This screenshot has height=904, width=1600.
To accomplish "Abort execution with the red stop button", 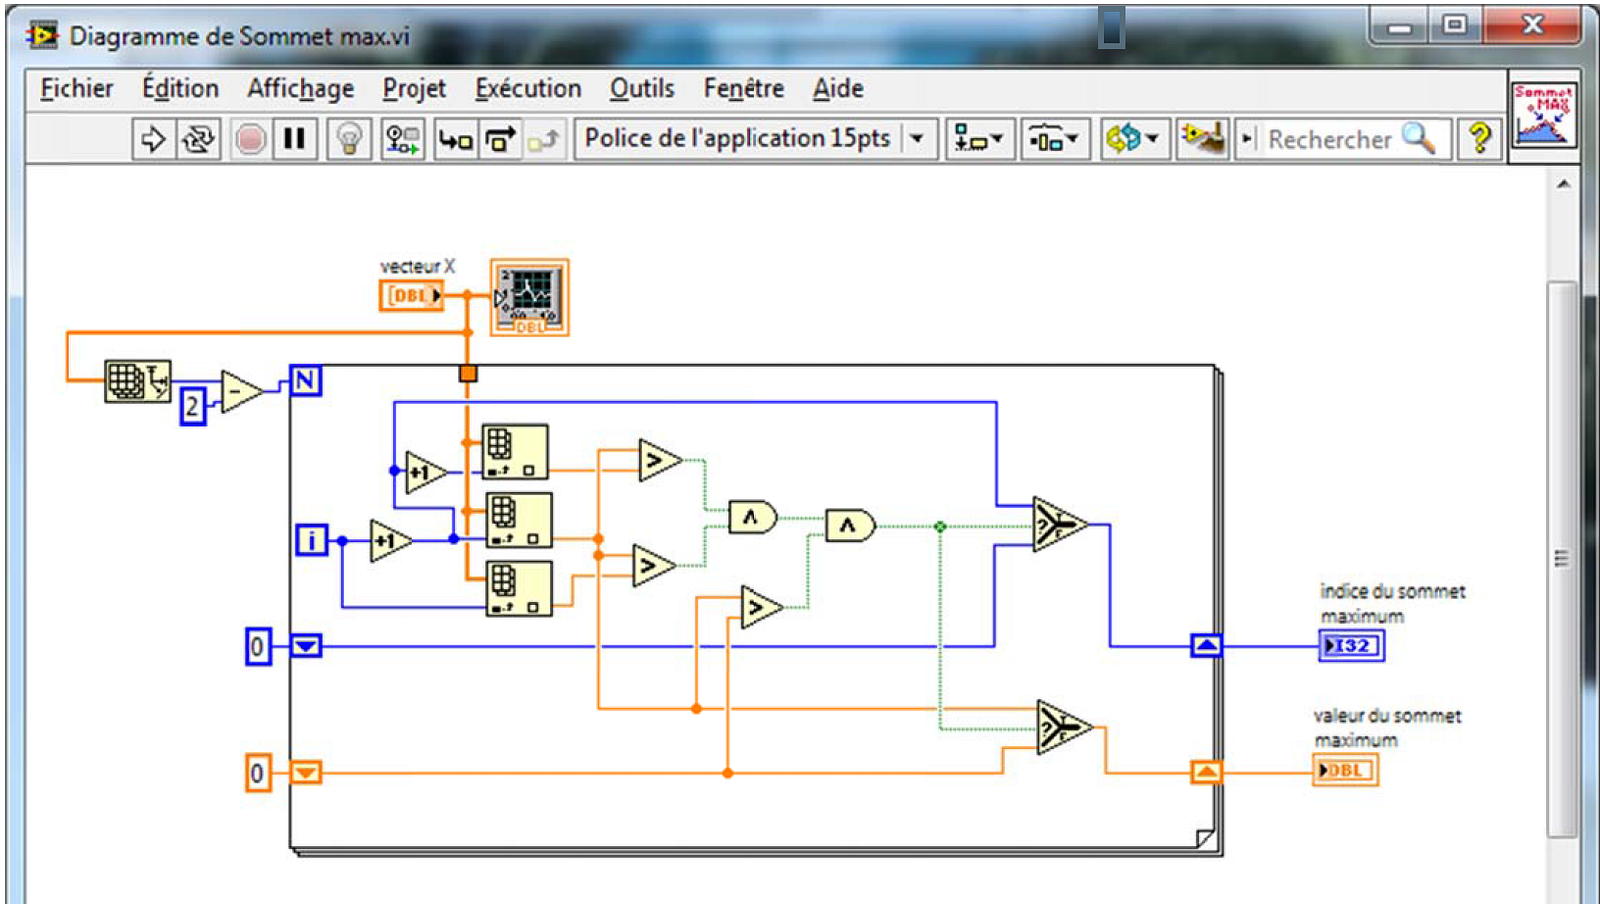I will pos(250,139).
